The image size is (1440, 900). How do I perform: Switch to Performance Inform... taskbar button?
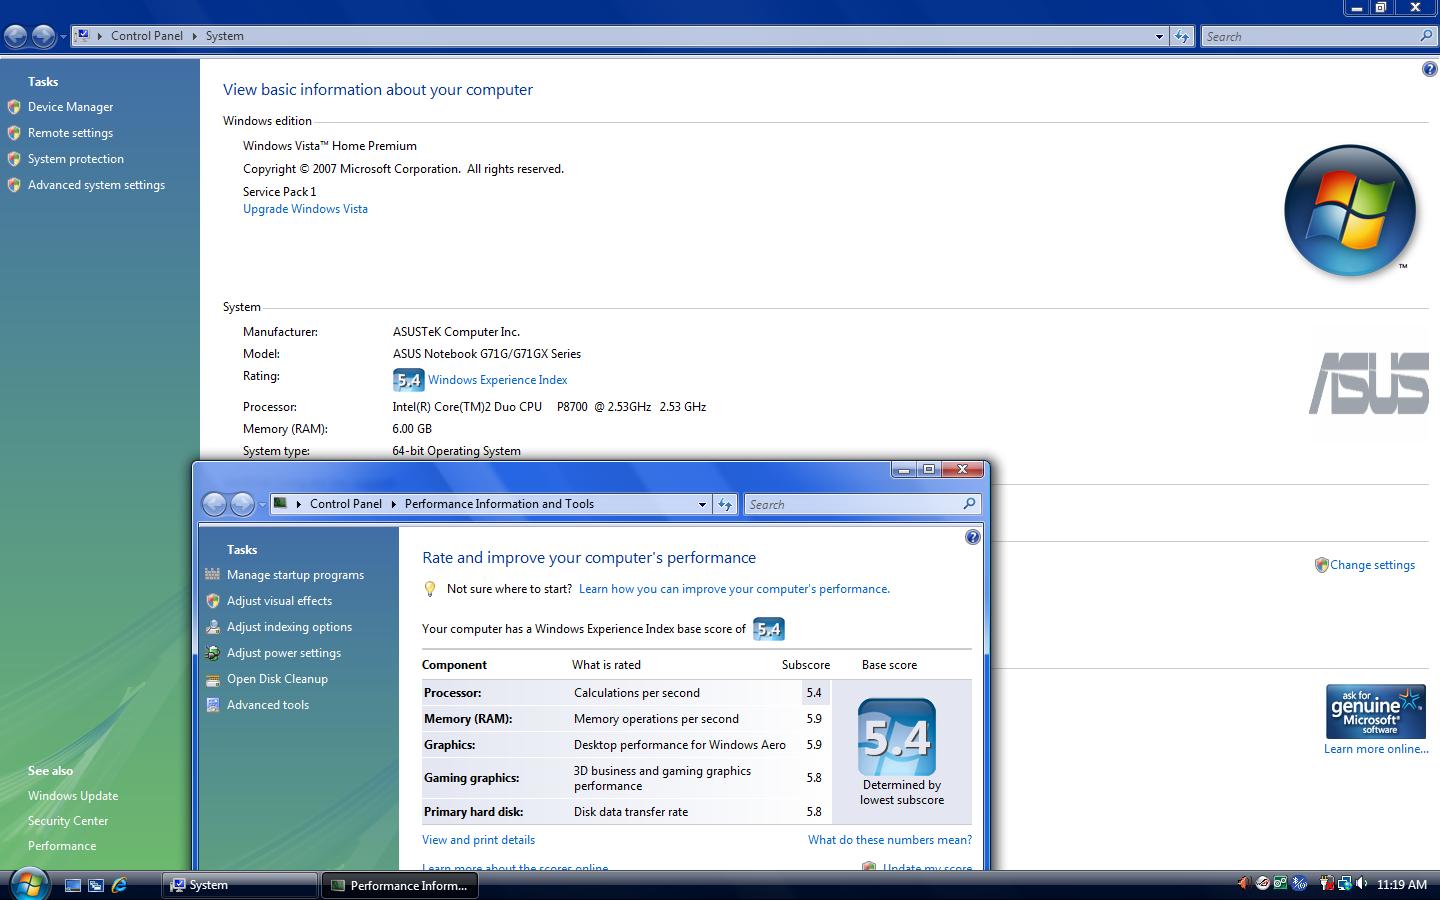[x=399, y=885]
